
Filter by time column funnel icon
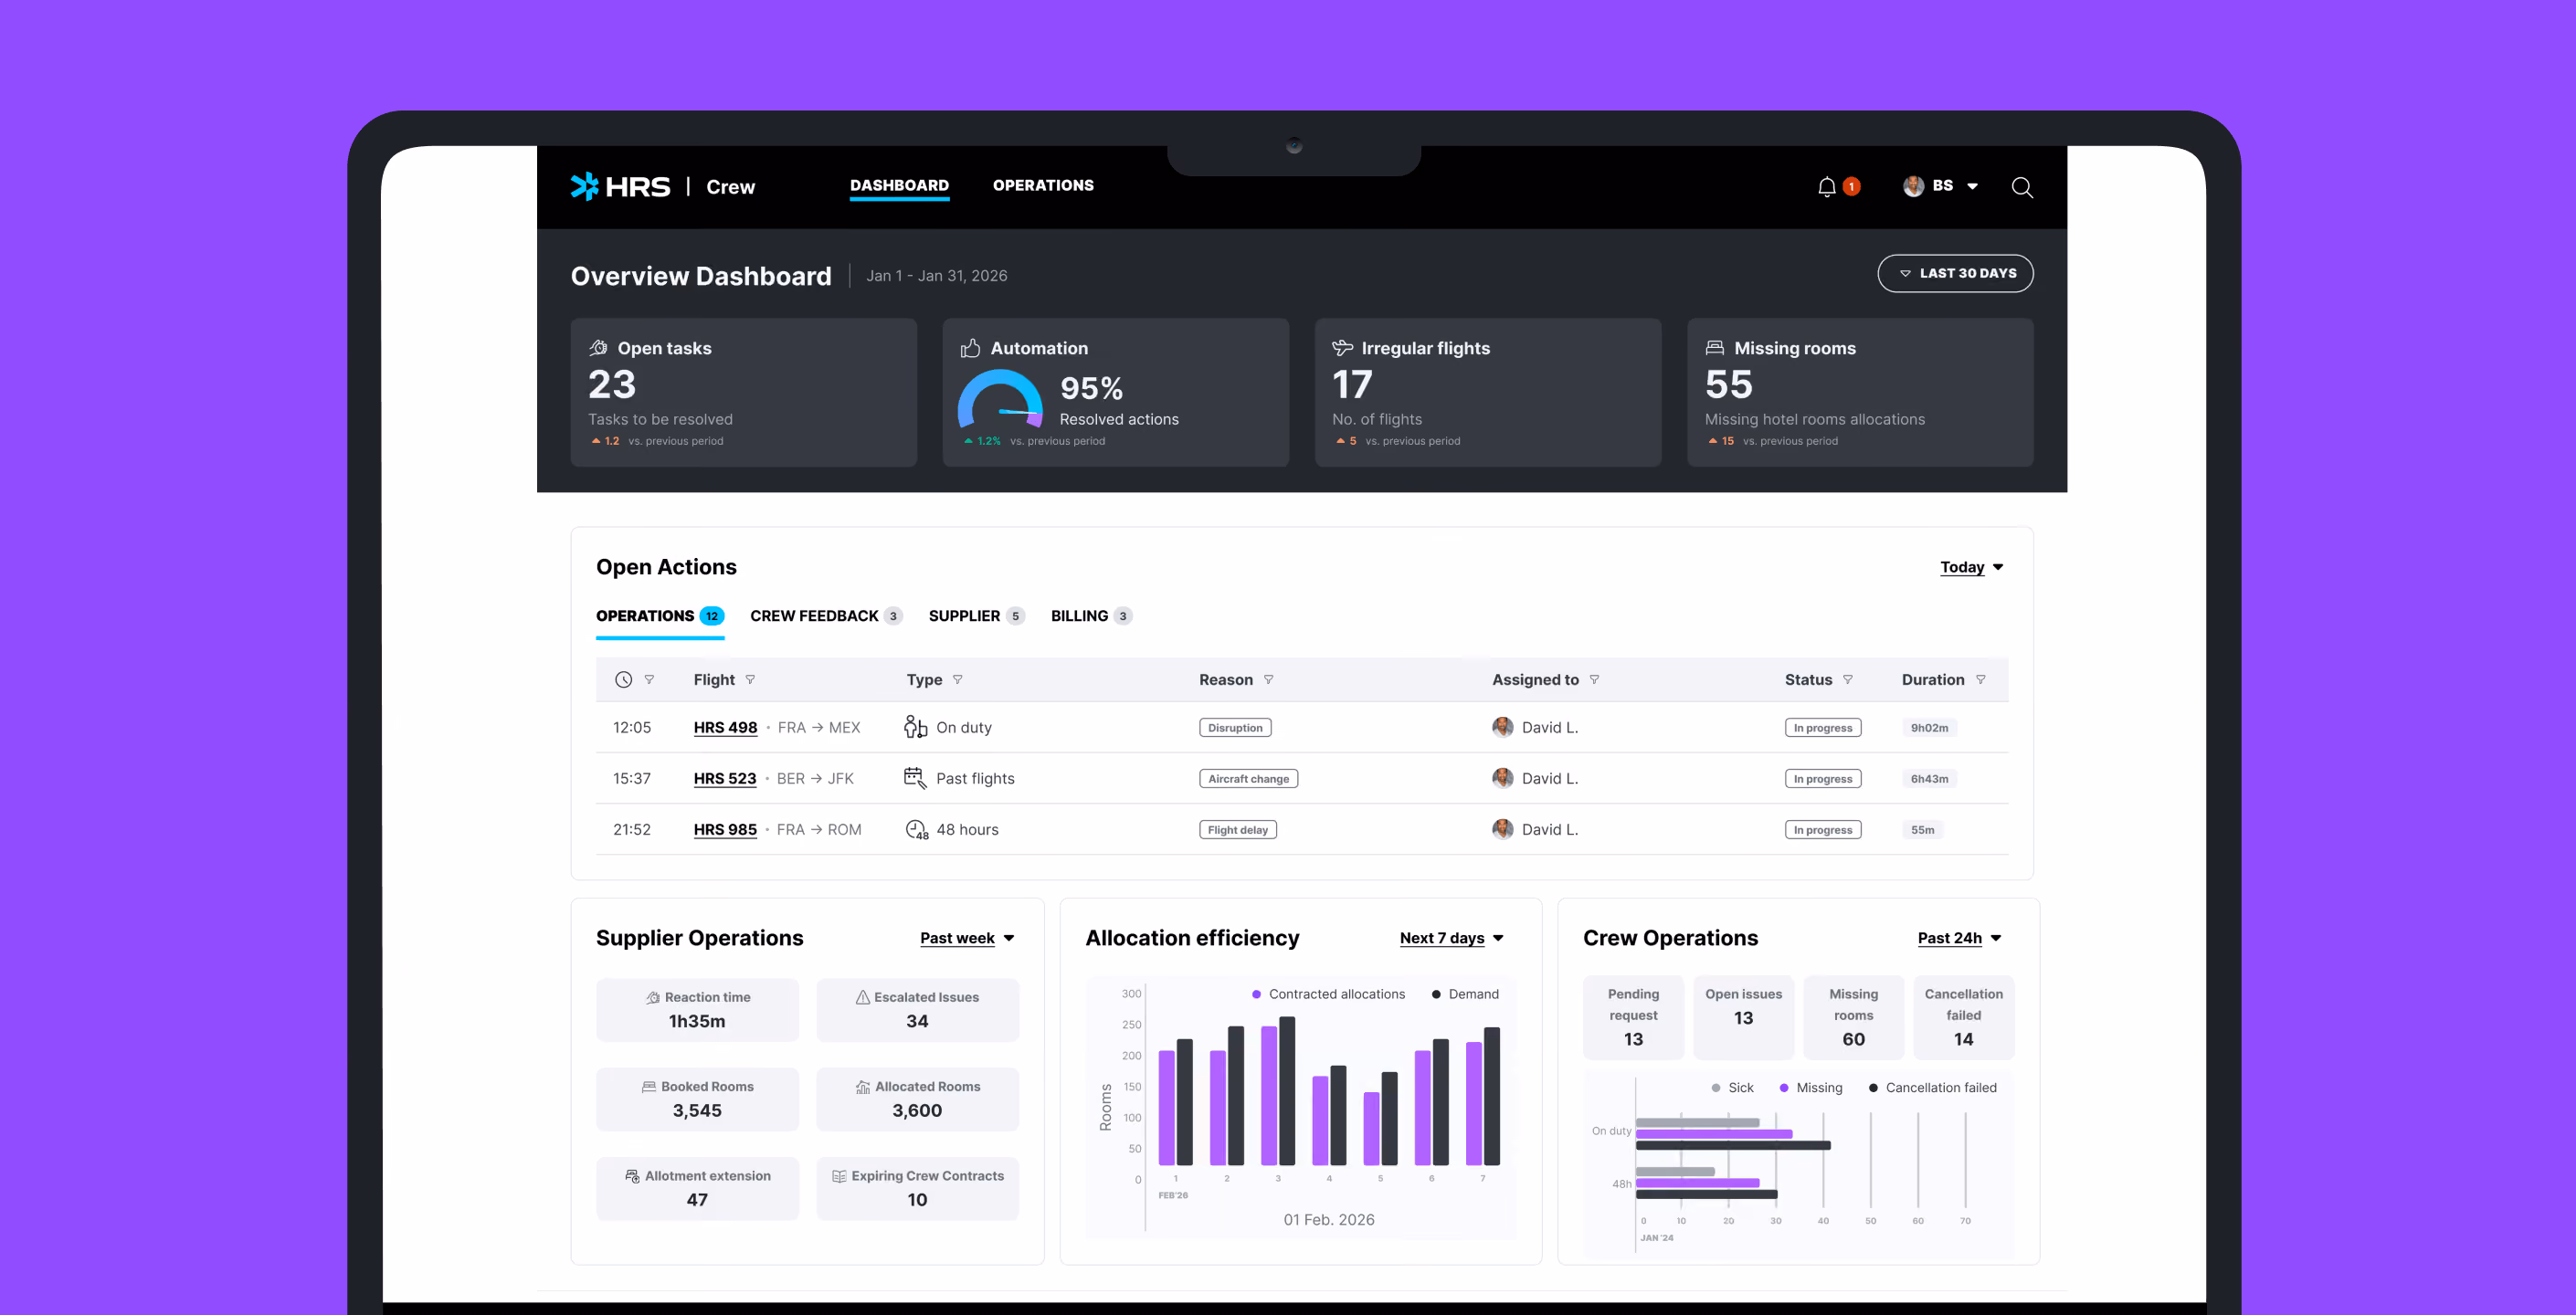[x=649, y=679]
